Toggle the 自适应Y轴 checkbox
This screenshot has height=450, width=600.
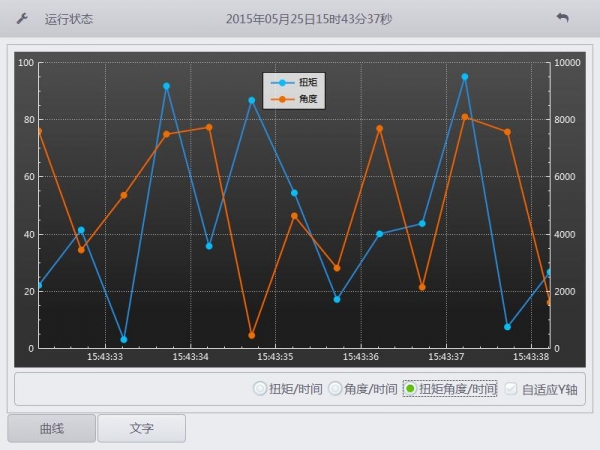coord(512,389)
